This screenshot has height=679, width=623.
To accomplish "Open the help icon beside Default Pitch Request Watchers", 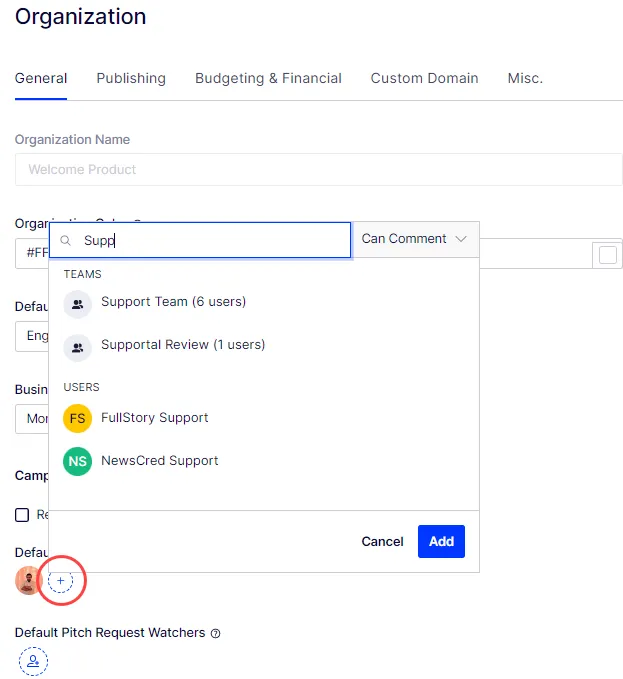I will (216, 634).
